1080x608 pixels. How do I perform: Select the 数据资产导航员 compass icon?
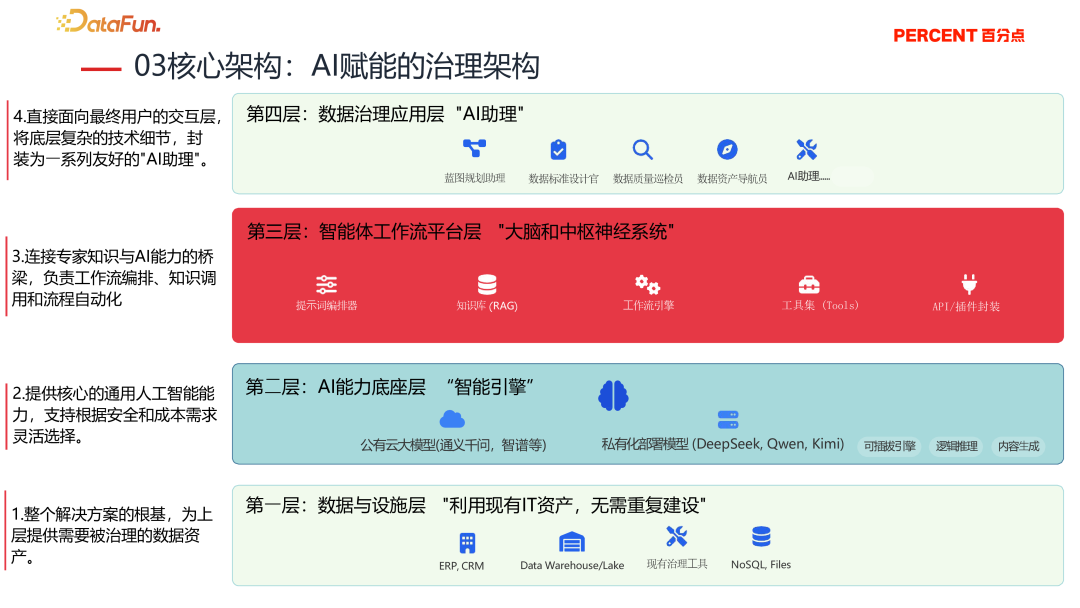pyautogui.click(x=727, y=150)
